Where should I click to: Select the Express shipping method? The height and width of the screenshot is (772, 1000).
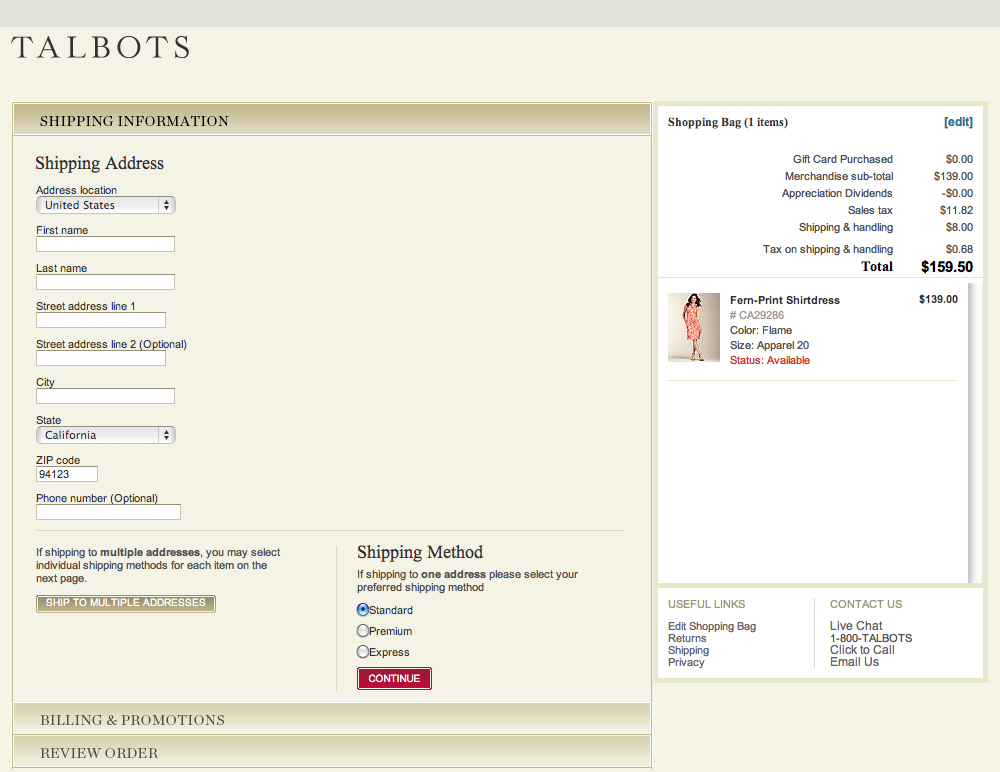tap(362, 651)
